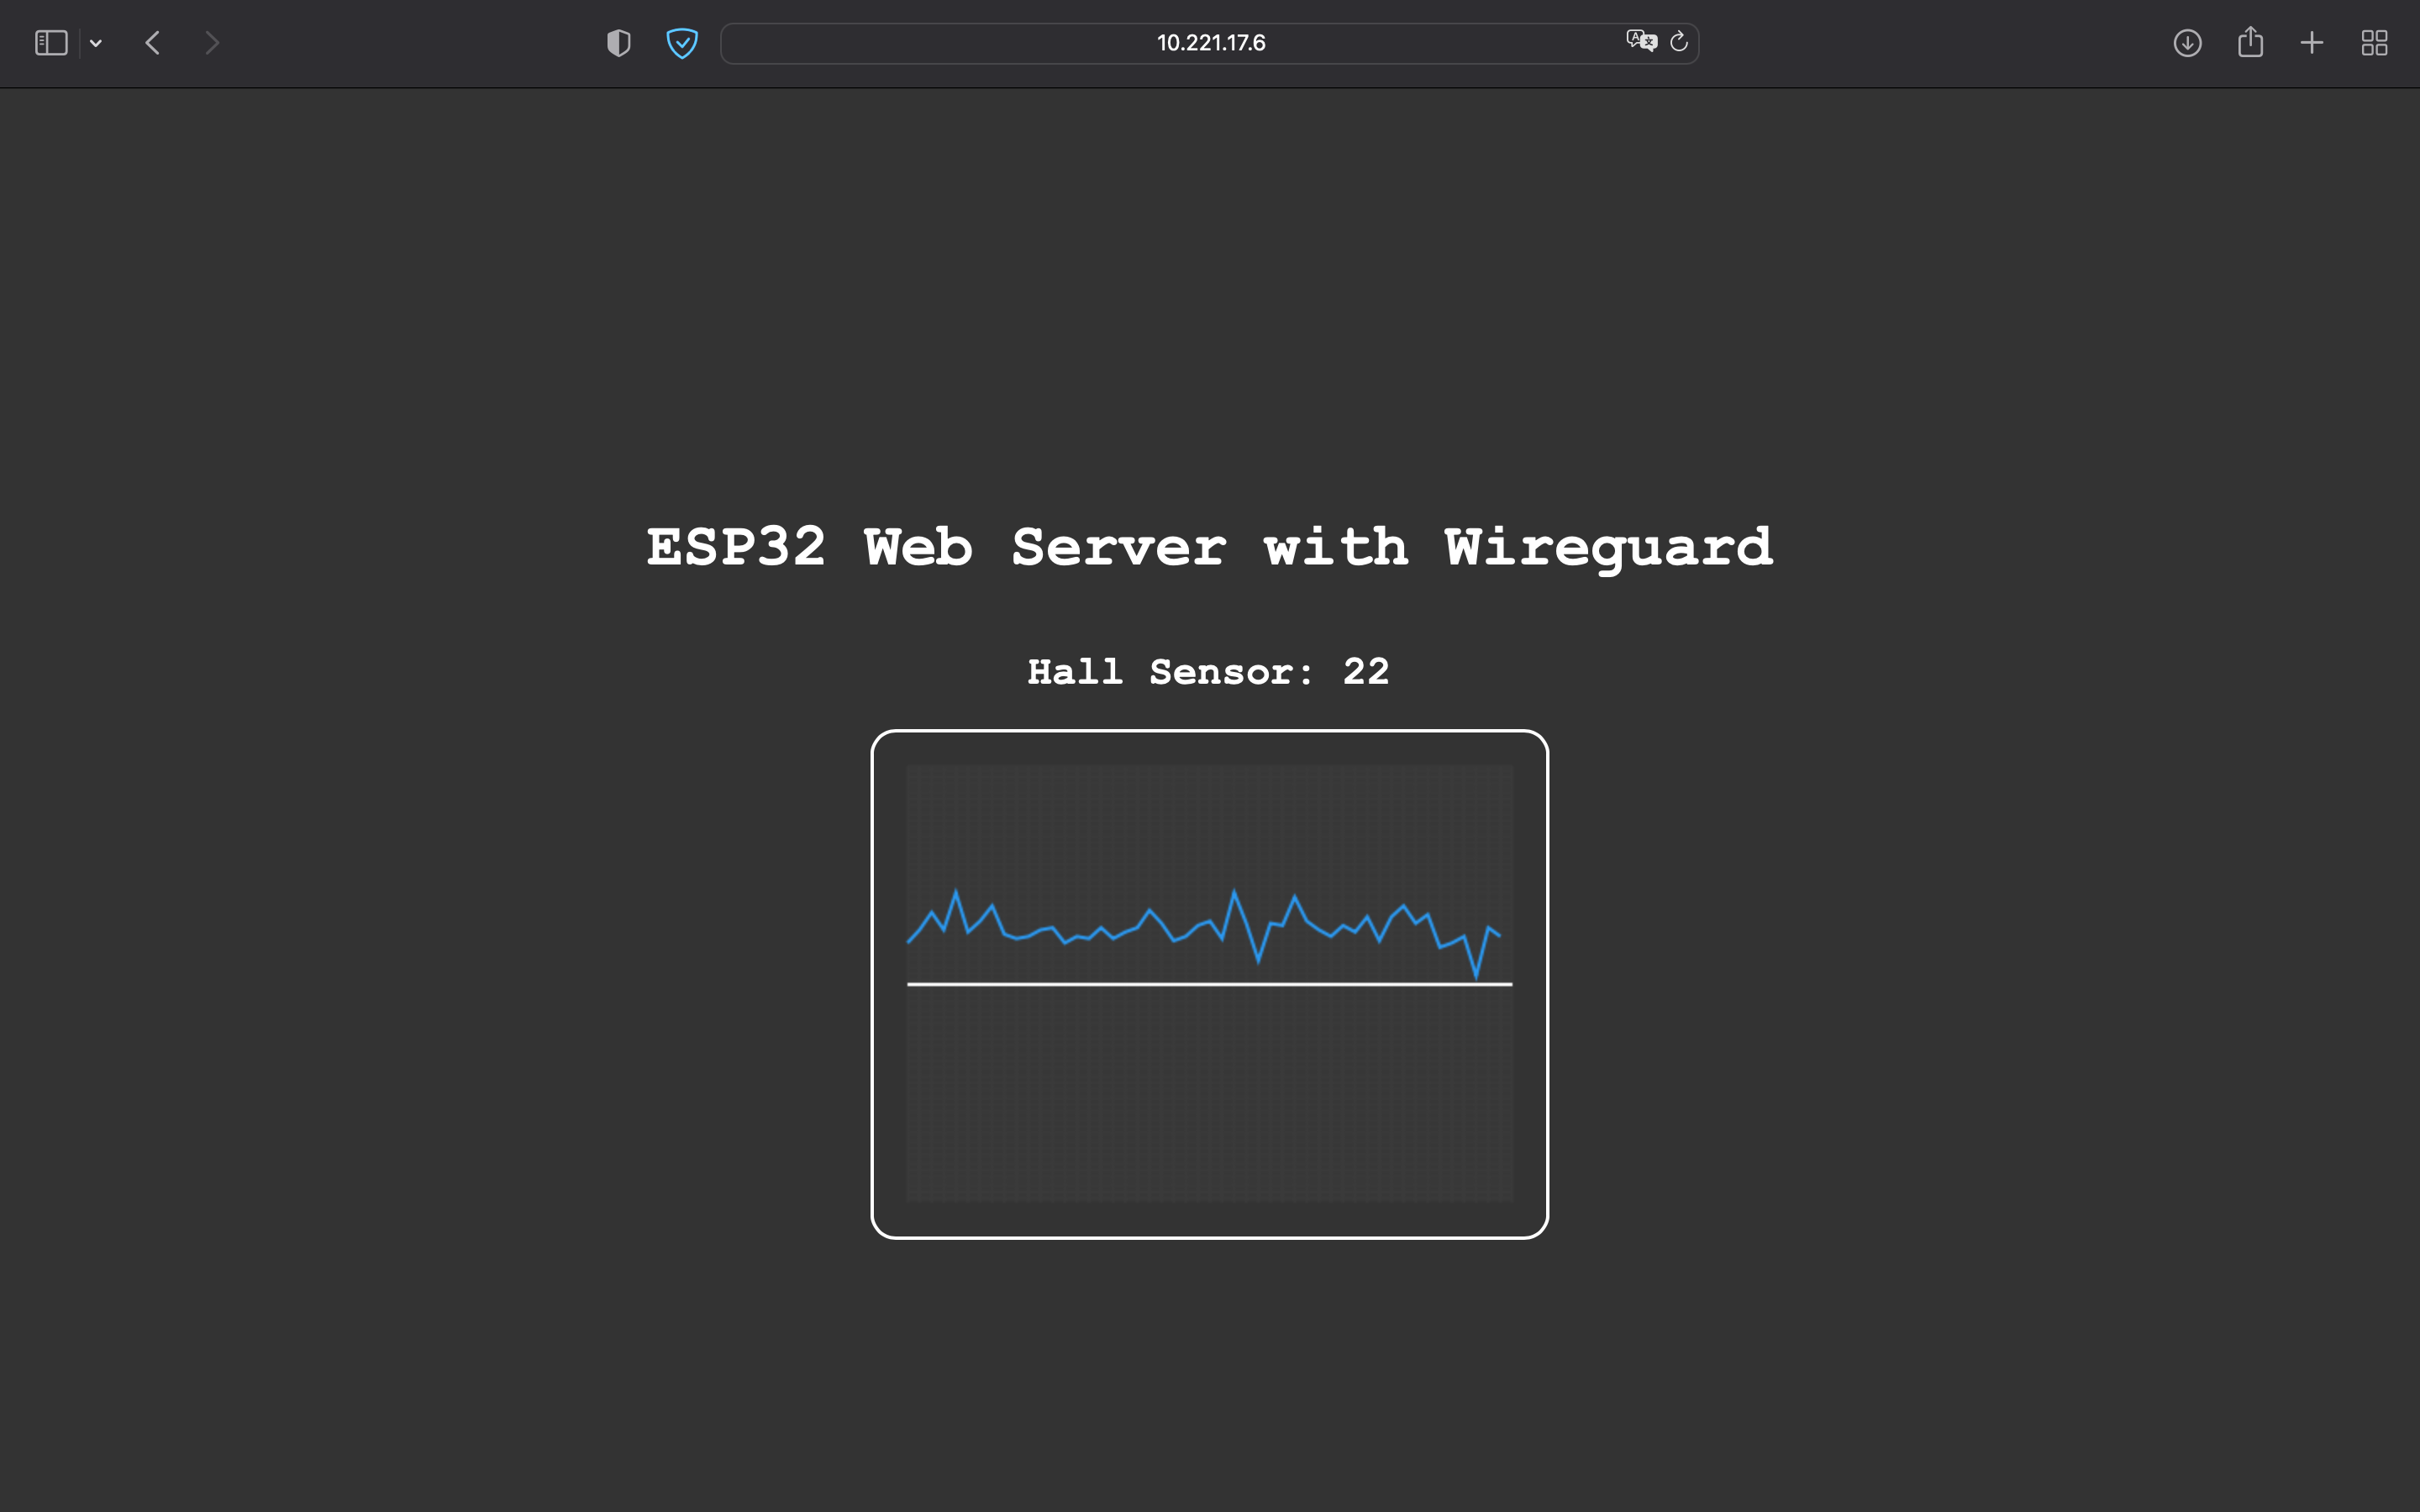Show the tab overview grid
The height and width of the screenshot is (1512, 2420).
(2374, 43)
